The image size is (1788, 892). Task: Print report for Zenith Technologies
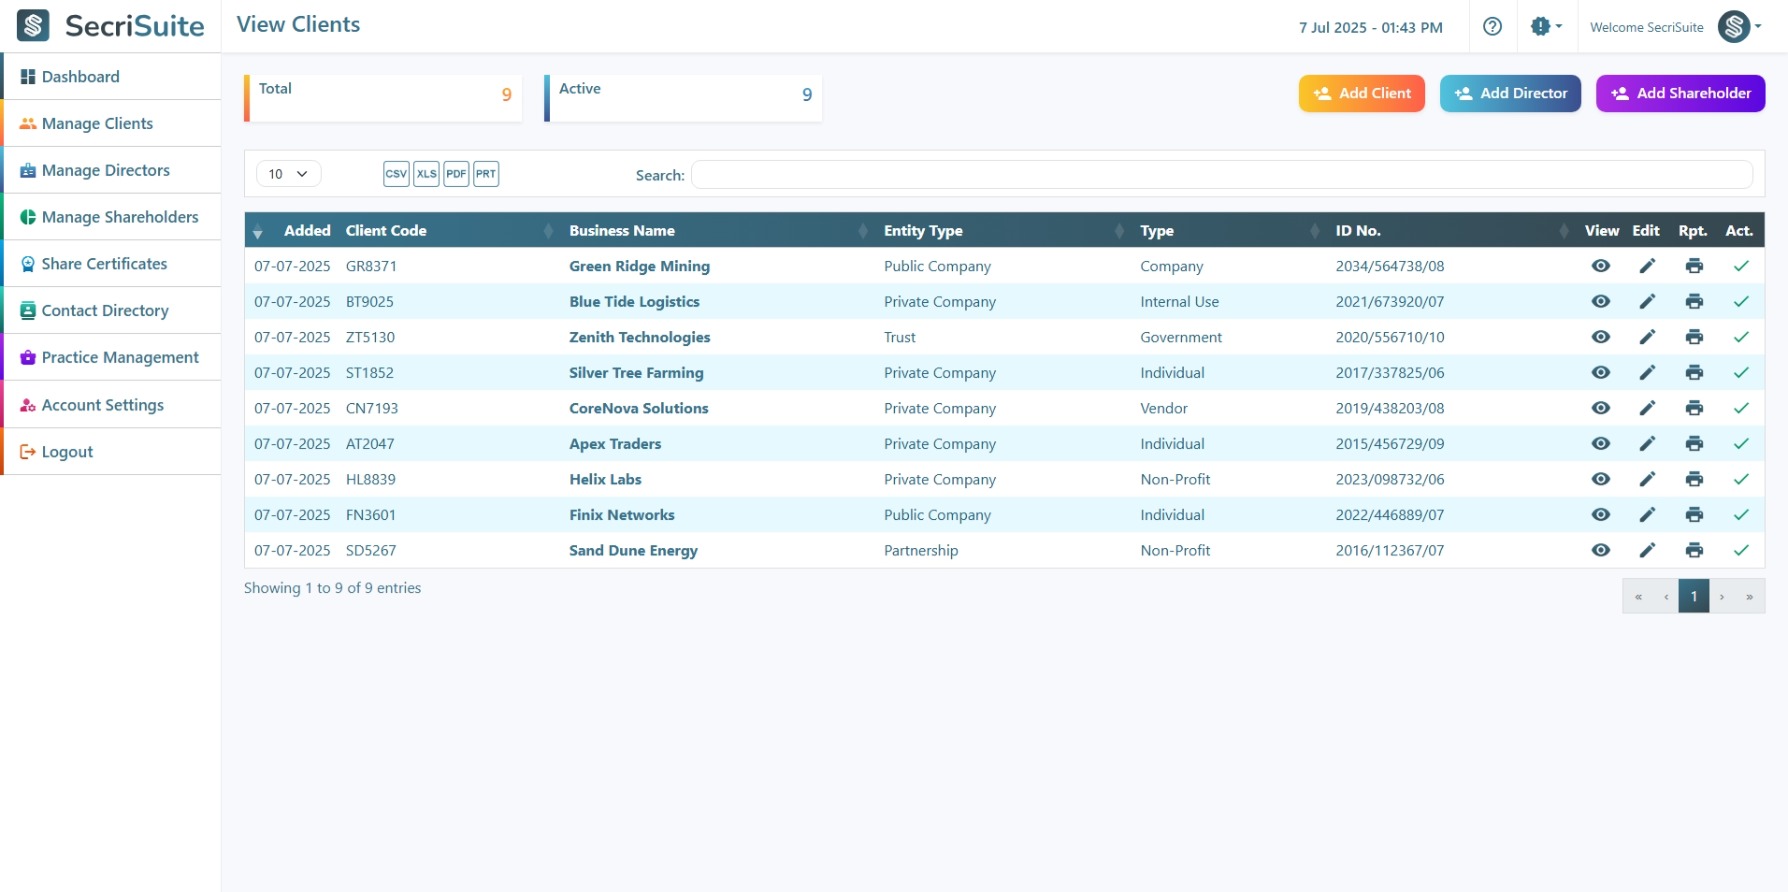(x=1694, y=337)
